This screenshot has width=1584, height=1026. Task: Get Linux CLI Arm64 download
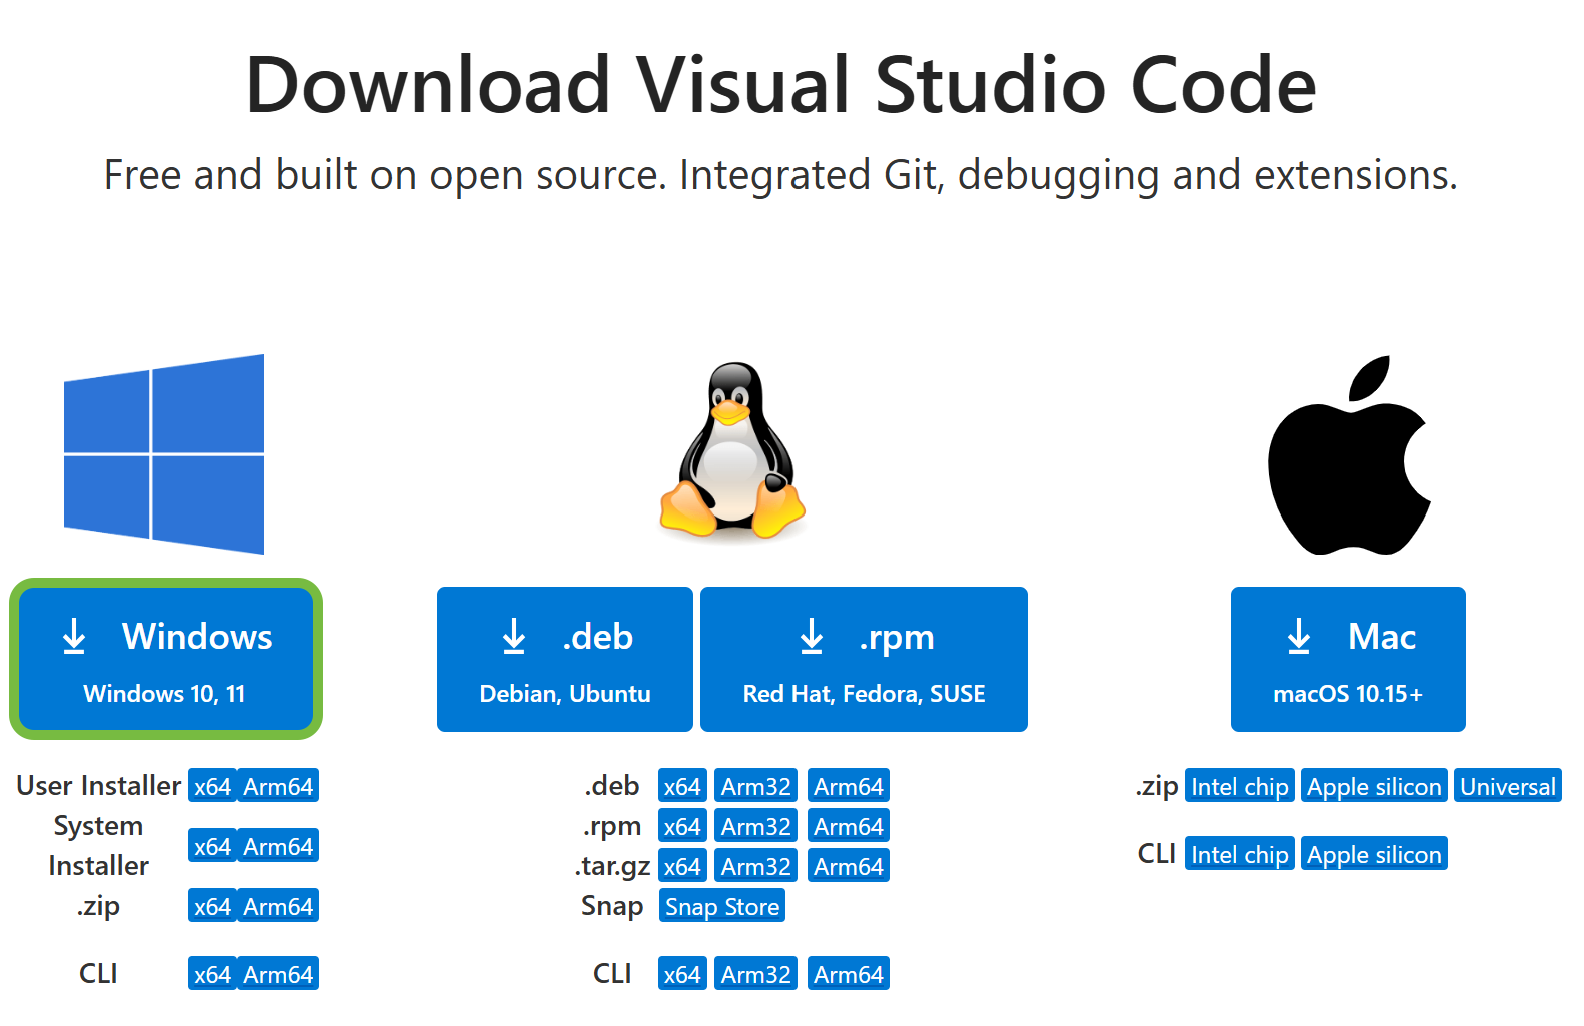tap(849, 974)
